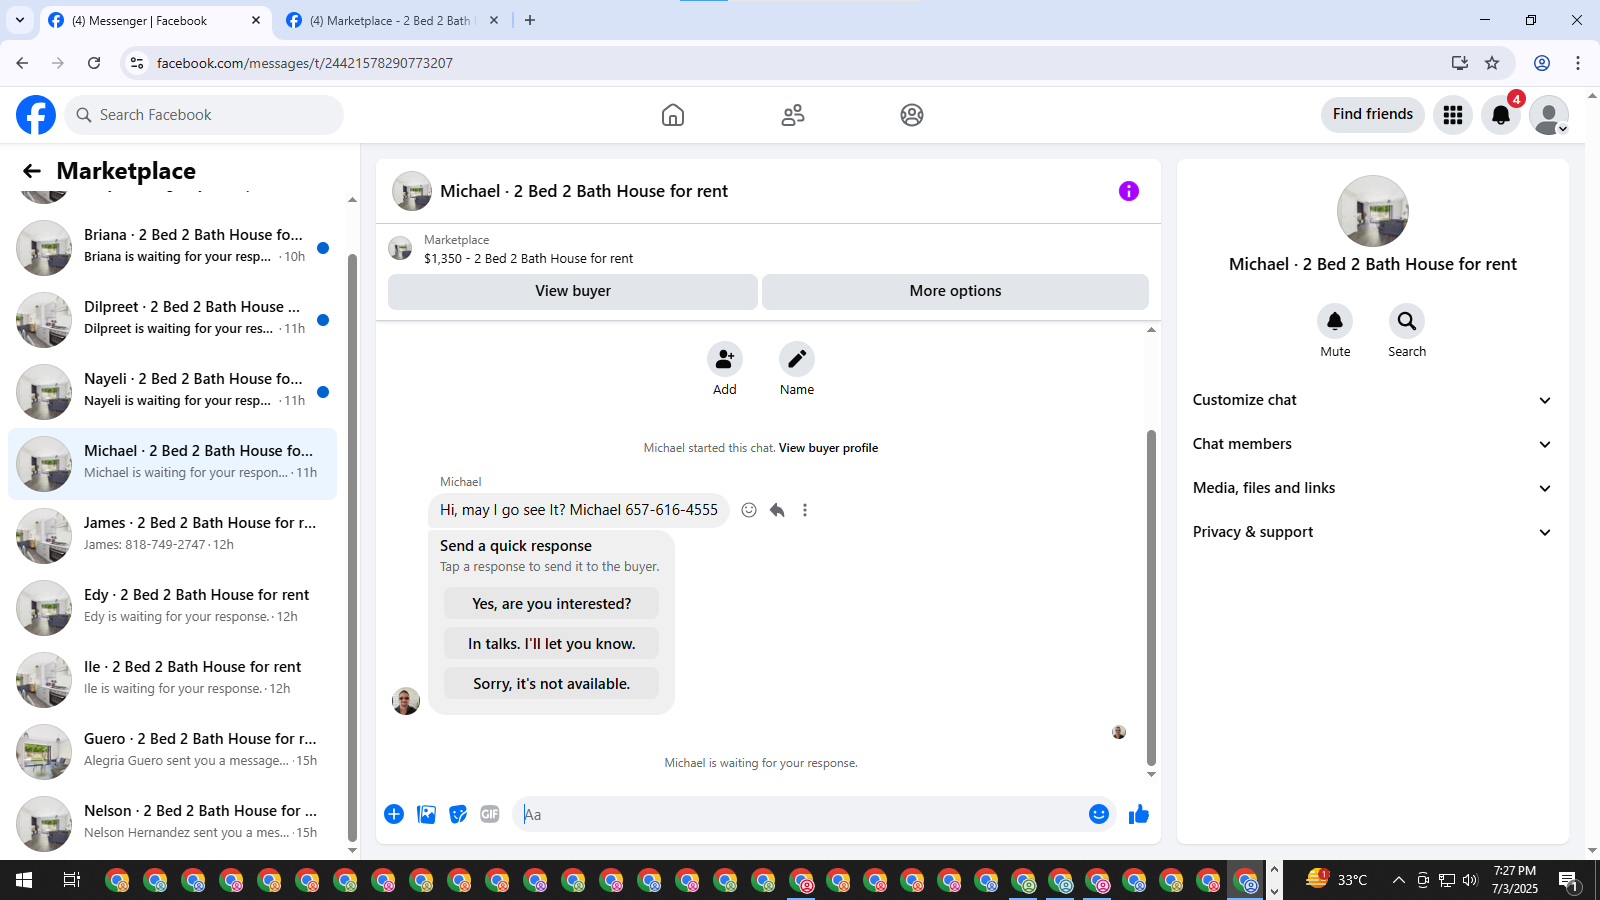Open Briana's conversation in list

[172, 248]
